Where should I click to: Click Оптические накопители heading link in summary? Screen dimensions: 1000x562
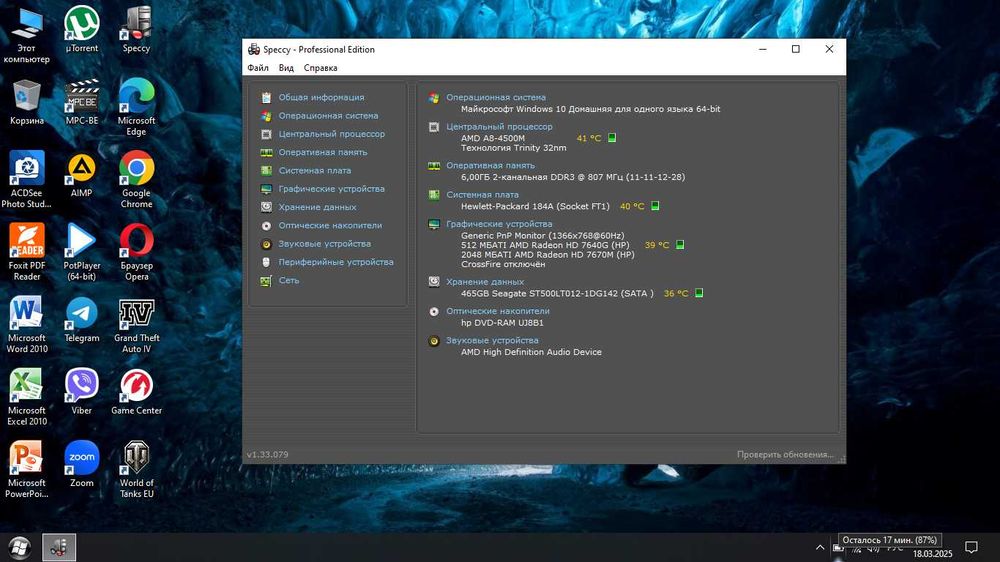click(x=497, y=311)
